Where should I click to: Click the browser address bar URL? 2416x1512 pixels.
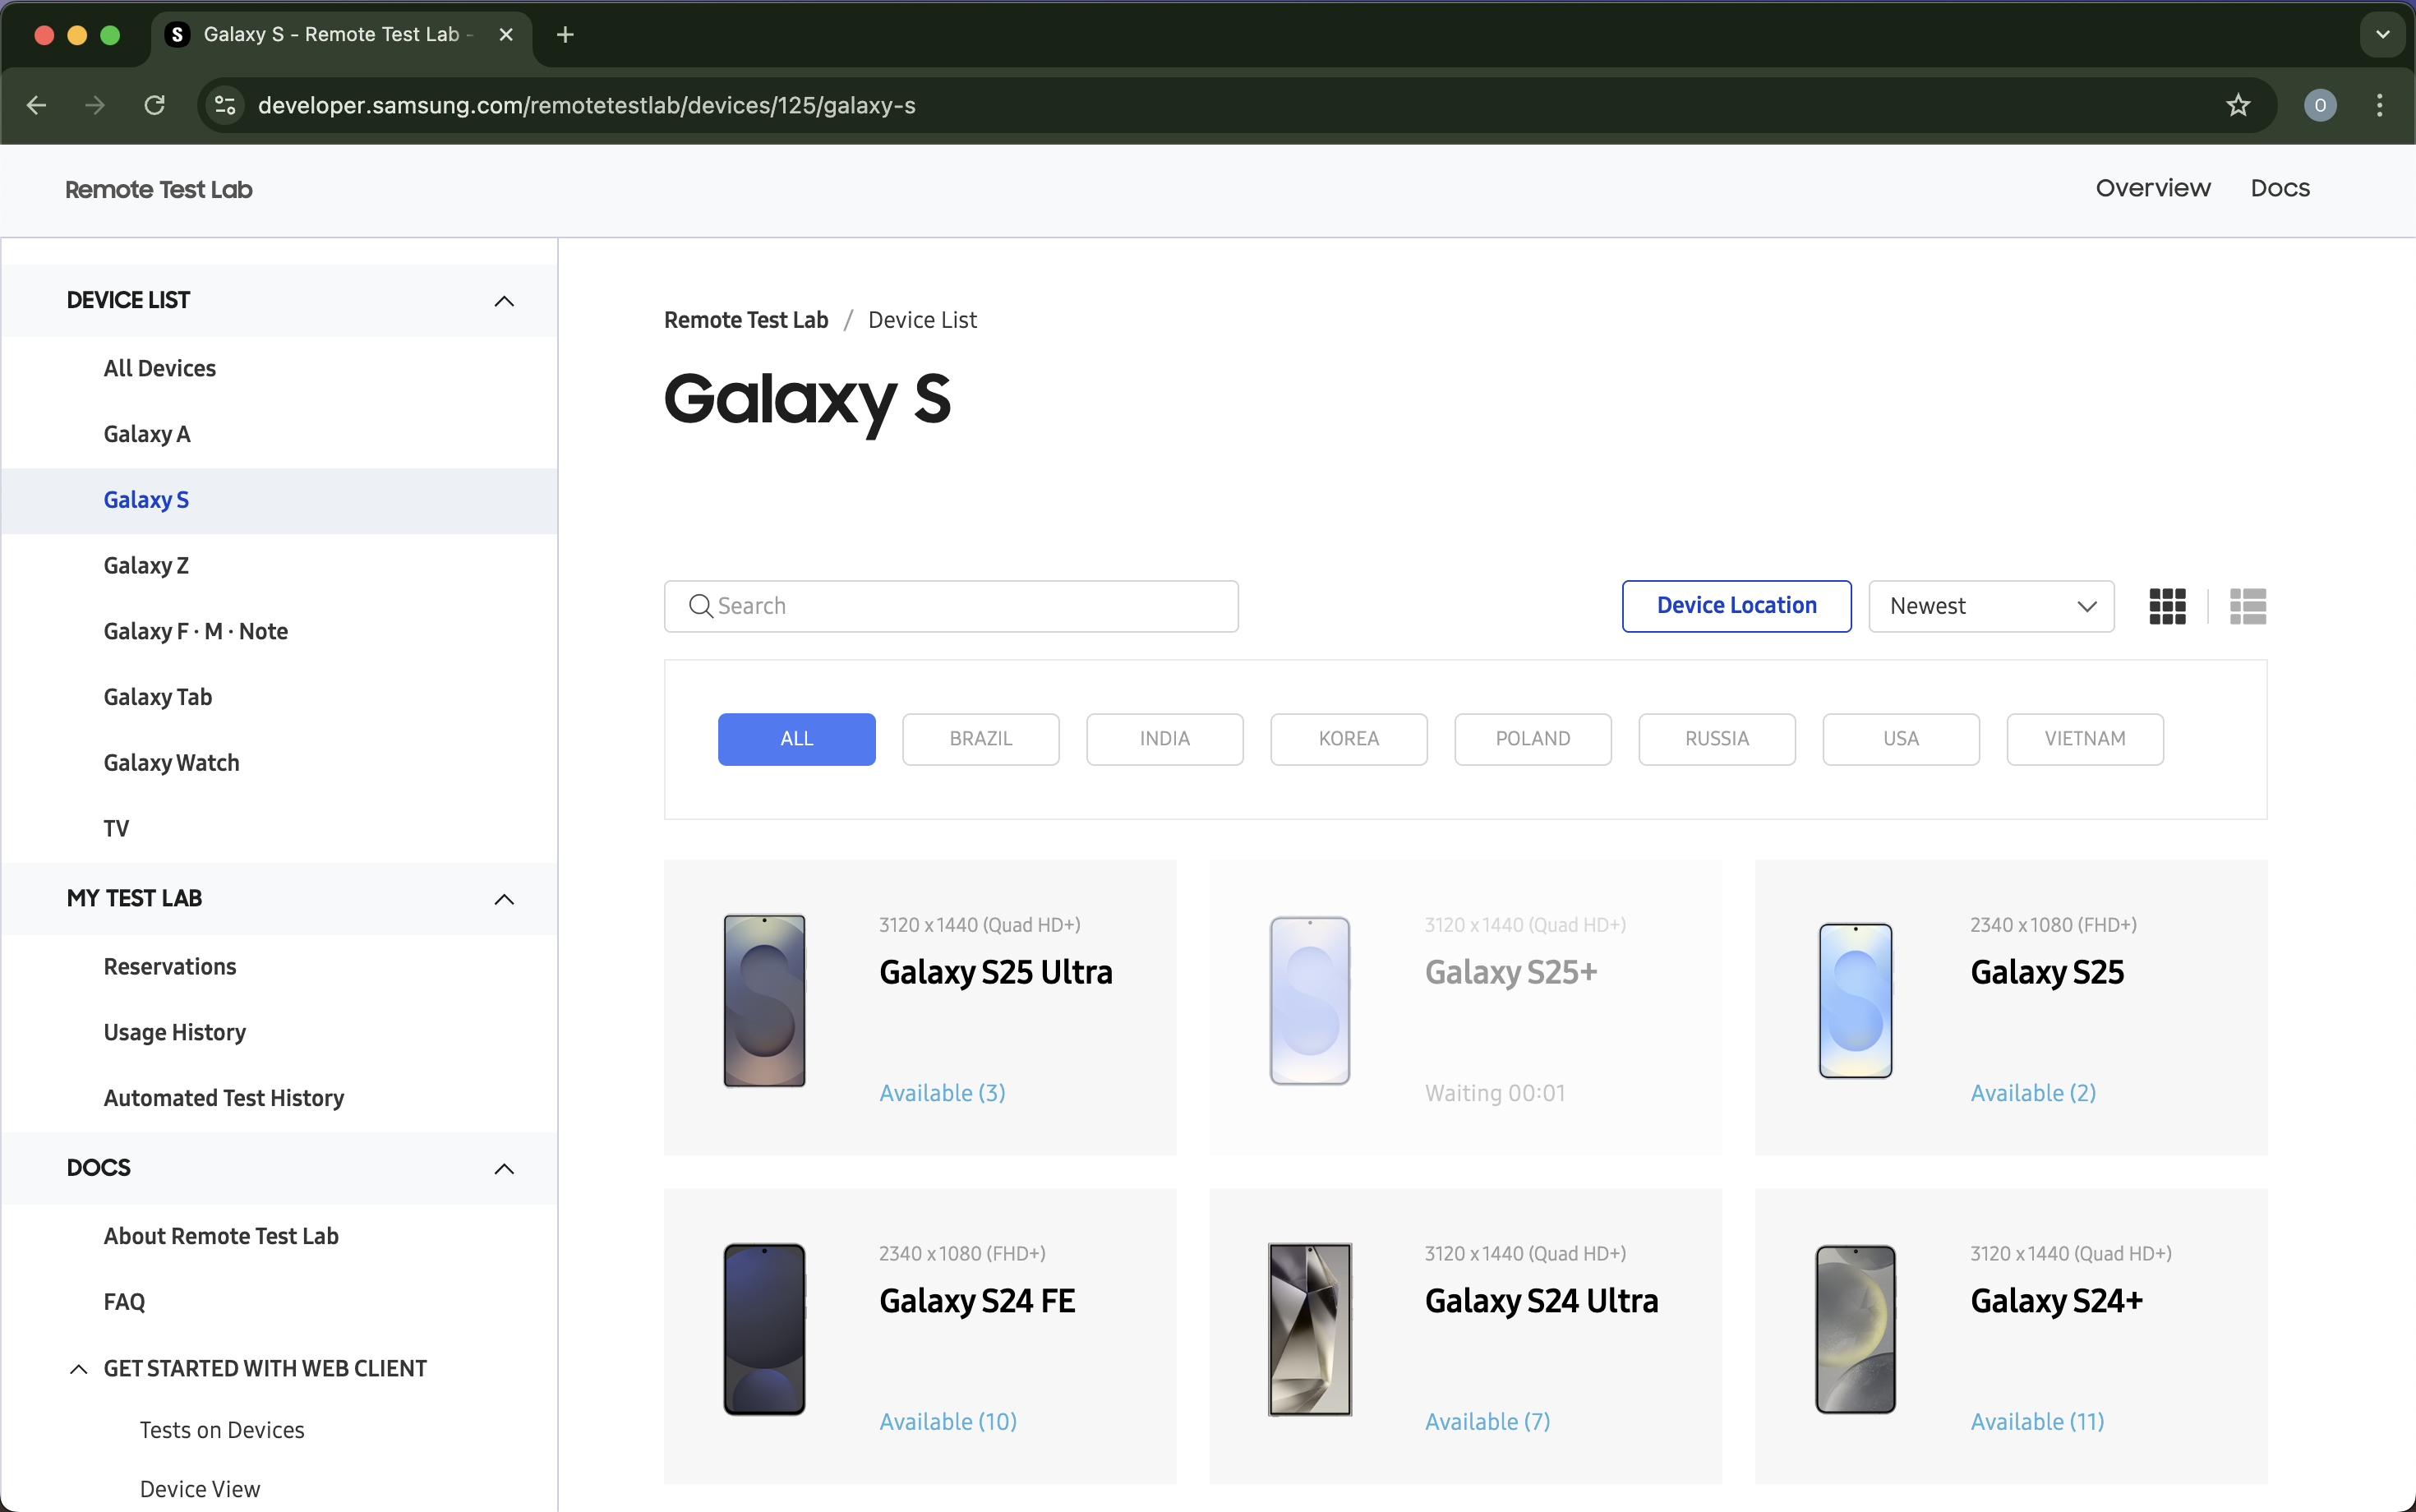(586, 105)
